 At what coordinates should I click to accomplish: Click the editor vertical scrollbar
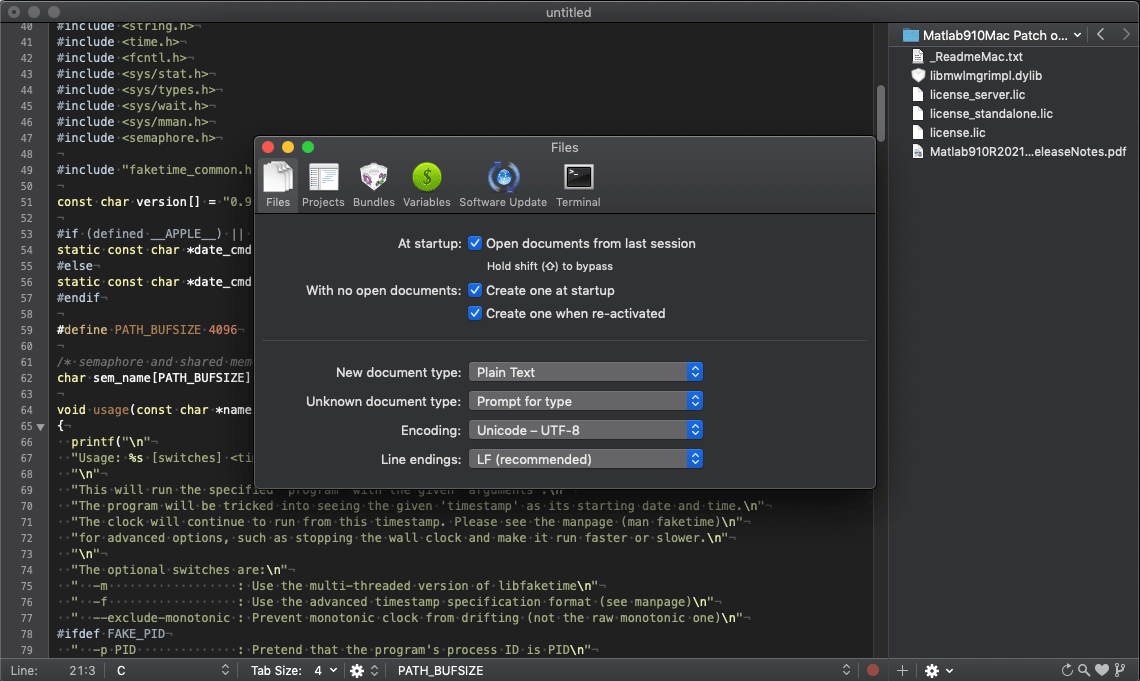[x=881, y=112]
